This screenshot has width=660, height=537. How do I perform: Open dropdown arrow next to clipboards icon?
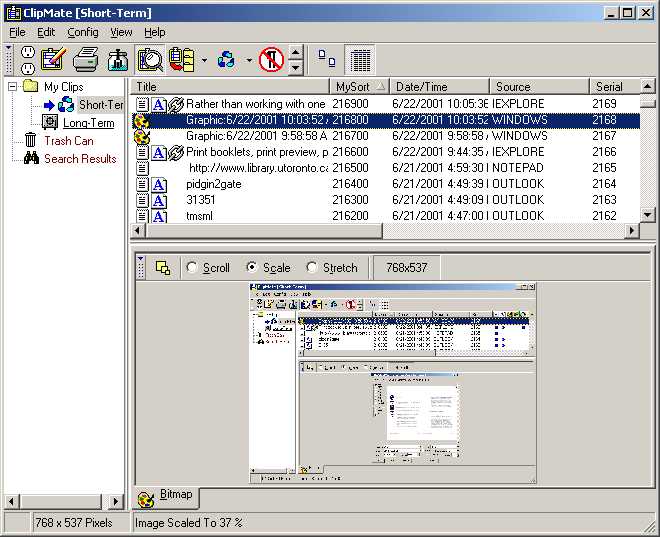click(204, 60)
